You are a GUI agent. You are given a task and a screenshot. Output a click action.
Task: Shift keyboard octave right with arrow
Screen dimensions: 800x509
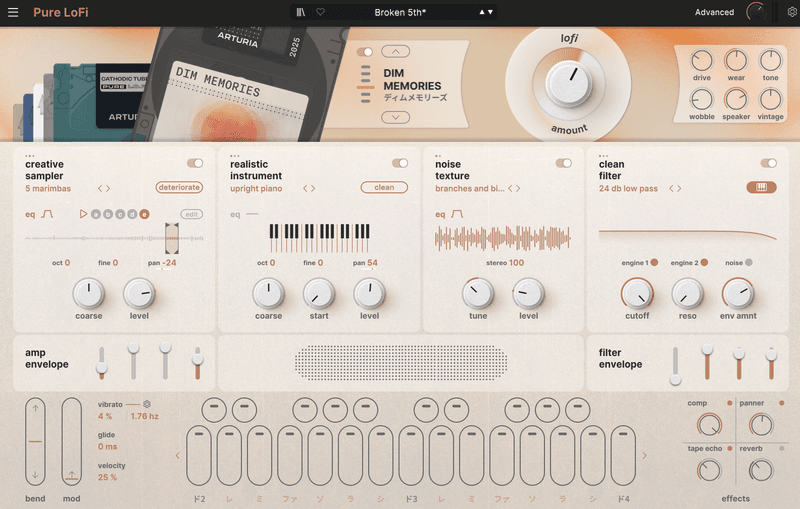(x=644, y=455)
